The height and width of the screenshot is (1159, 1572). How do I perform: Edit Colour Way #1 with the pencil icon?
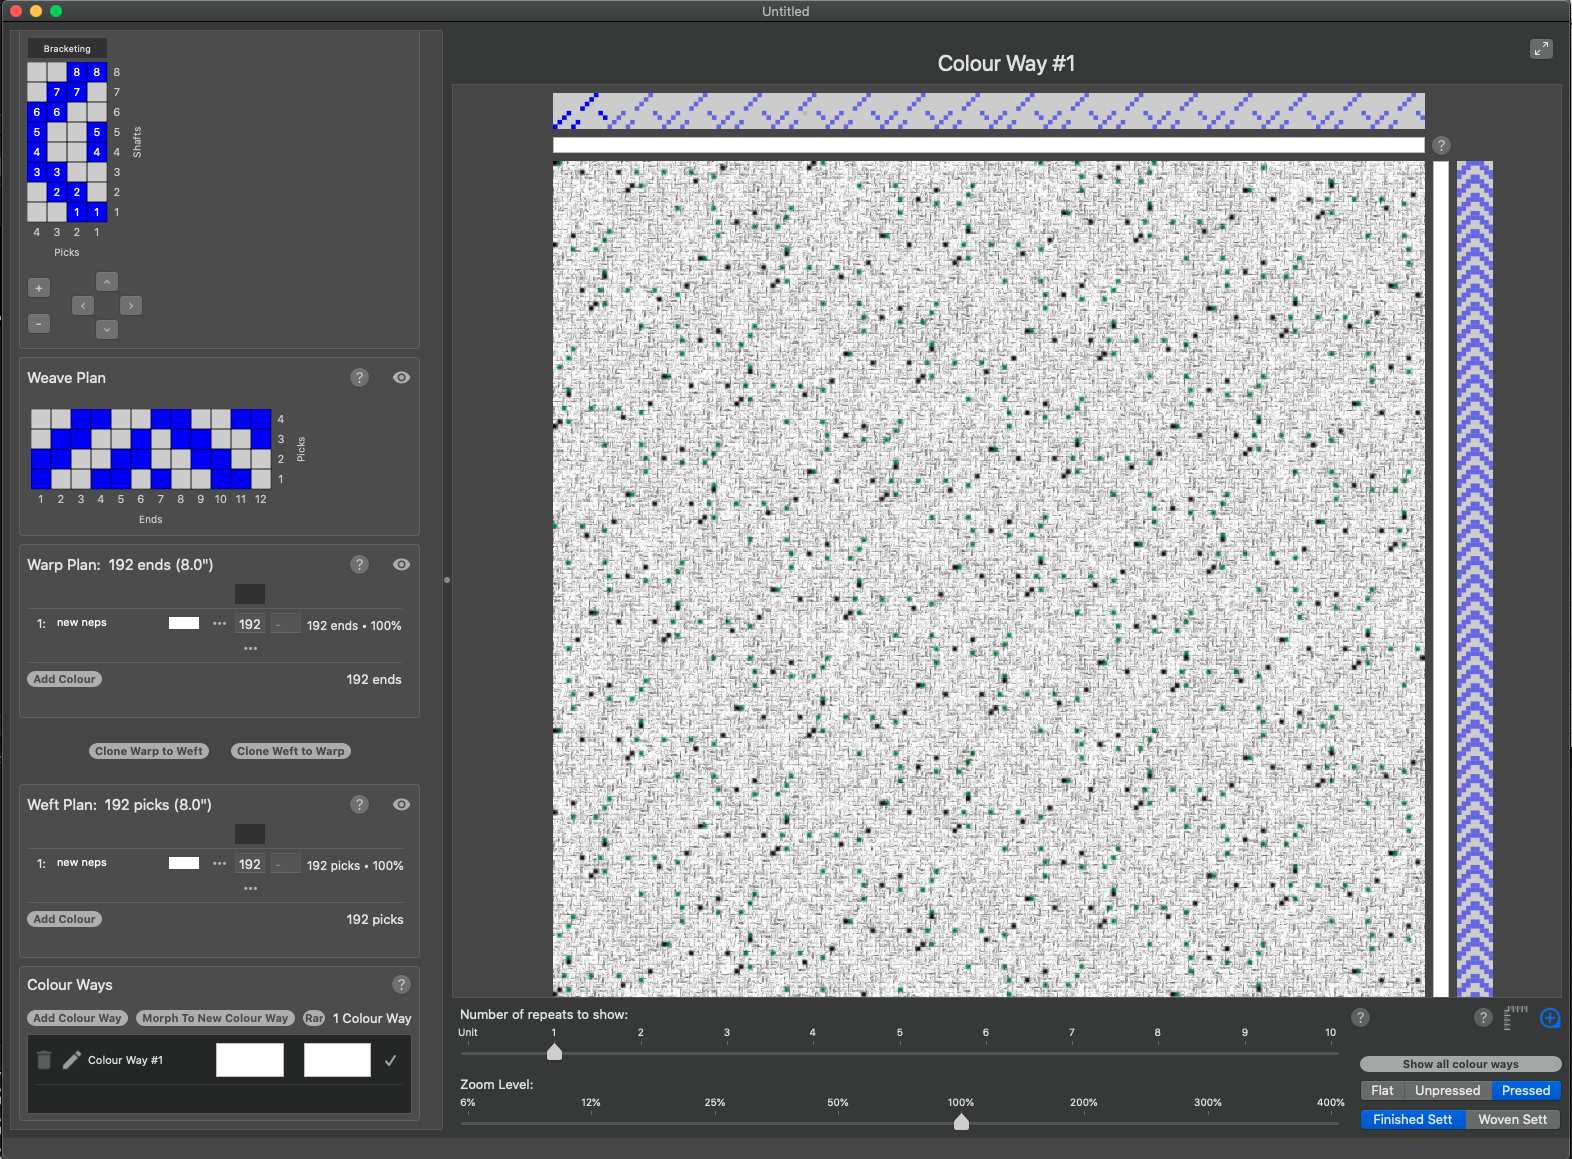coord(72,1060)
